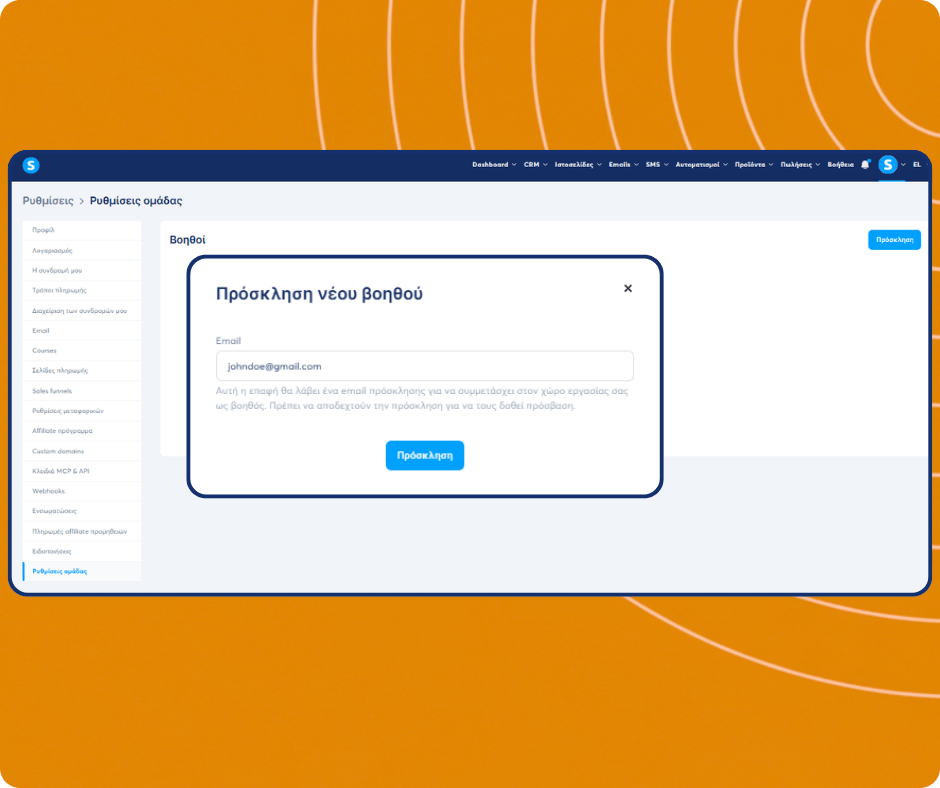The width and height of the screenshot is (940, 788).
Task: Expand the Ιστοσελίδες menu
Action: pos(578,164)
